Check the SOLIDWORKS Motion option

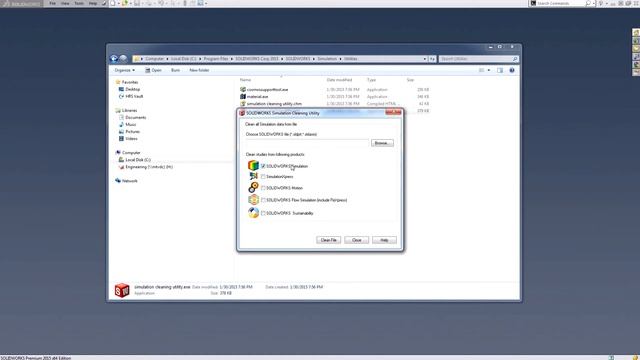point(263,188)
